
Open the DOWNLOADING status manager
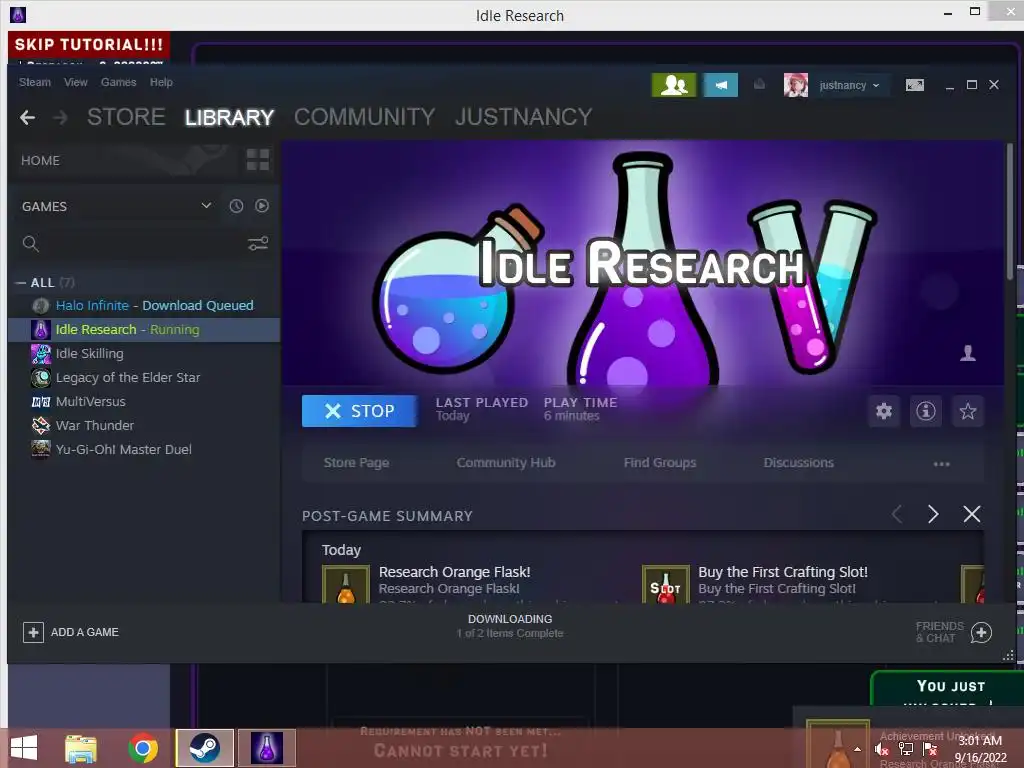point(509,626)
